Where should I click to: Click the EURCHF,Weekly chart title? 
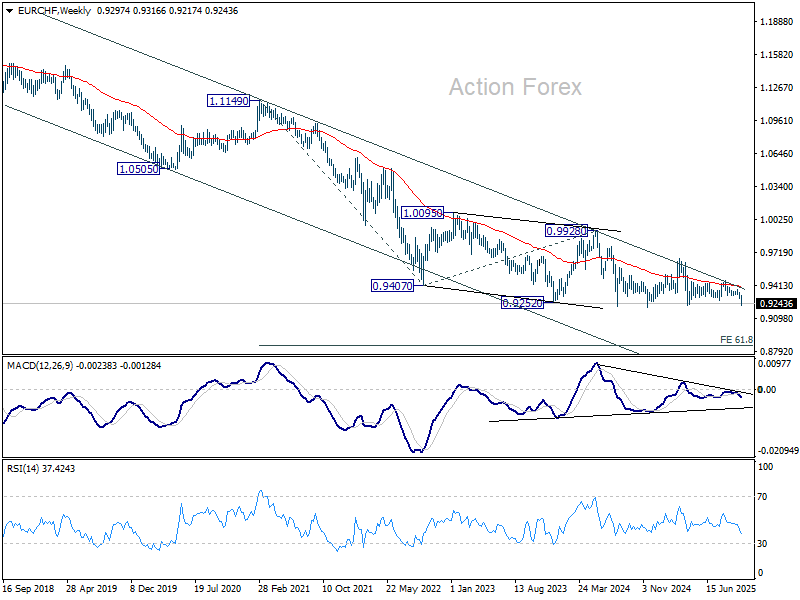click(54, 11)
